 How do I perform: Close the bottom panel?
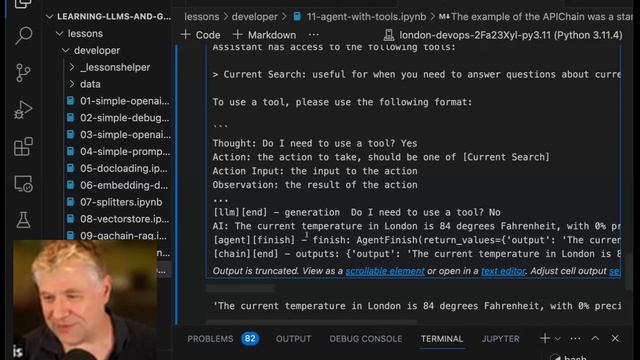(x=615, y=338)
